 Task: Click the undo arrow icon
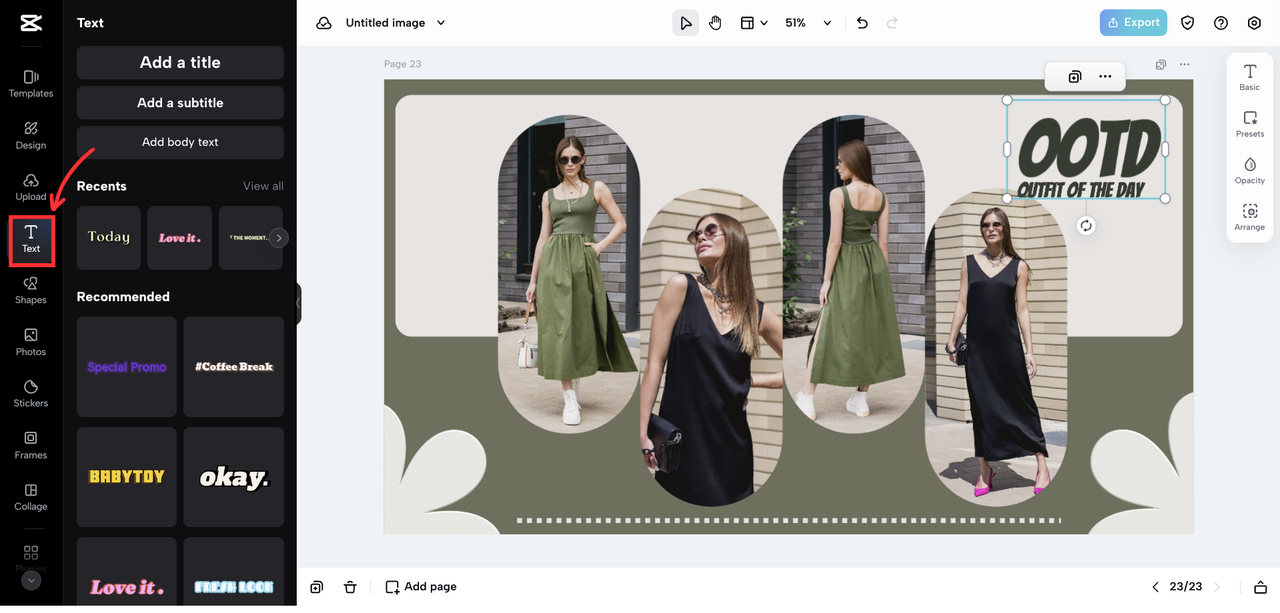tap(862, 23)
